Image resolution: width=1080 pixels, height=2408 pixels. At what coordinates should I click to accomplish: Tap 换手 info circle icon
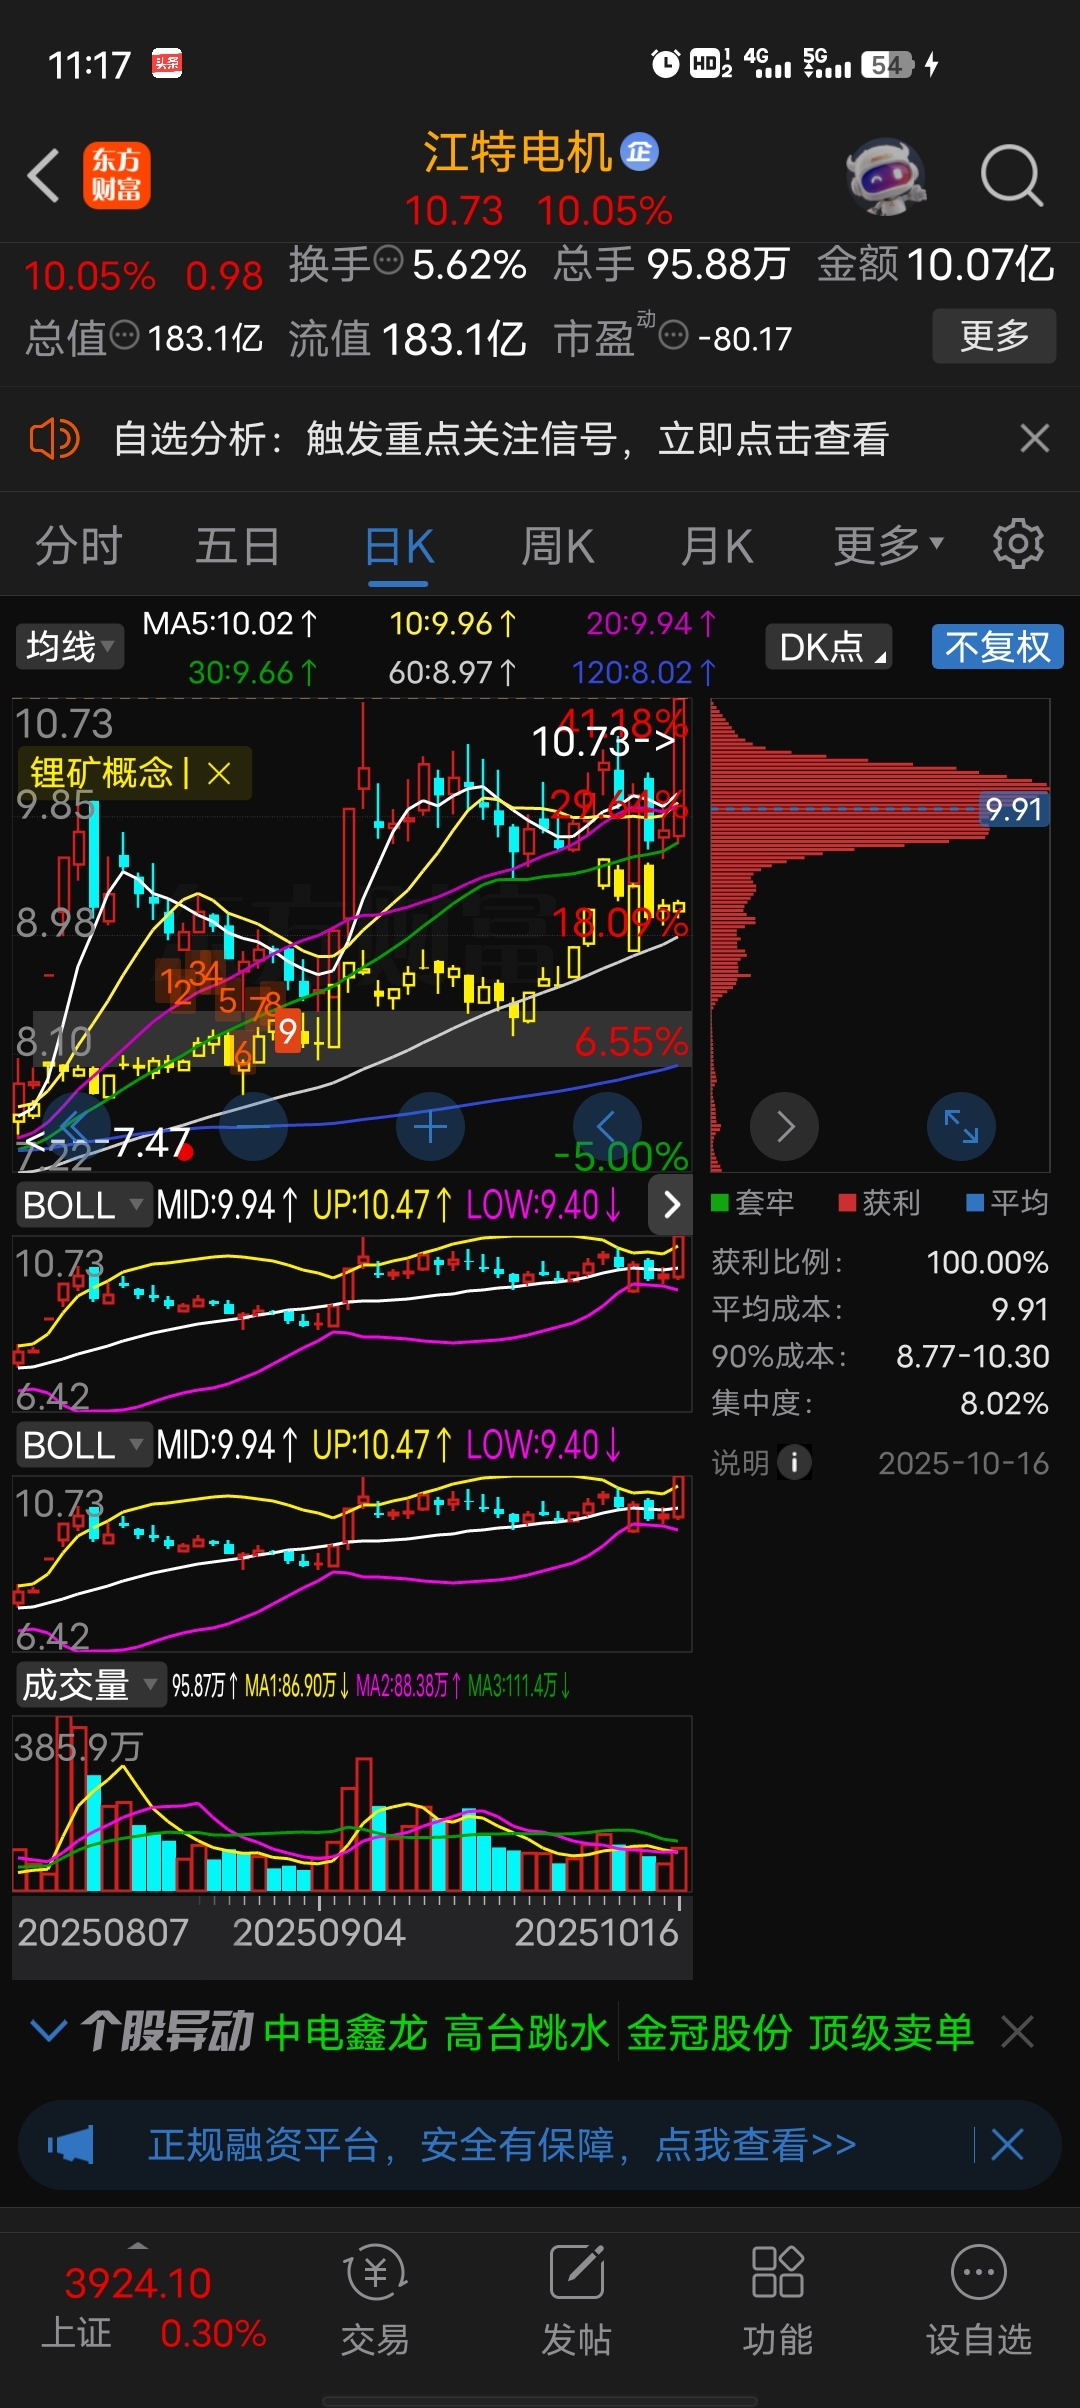(388, 262)
